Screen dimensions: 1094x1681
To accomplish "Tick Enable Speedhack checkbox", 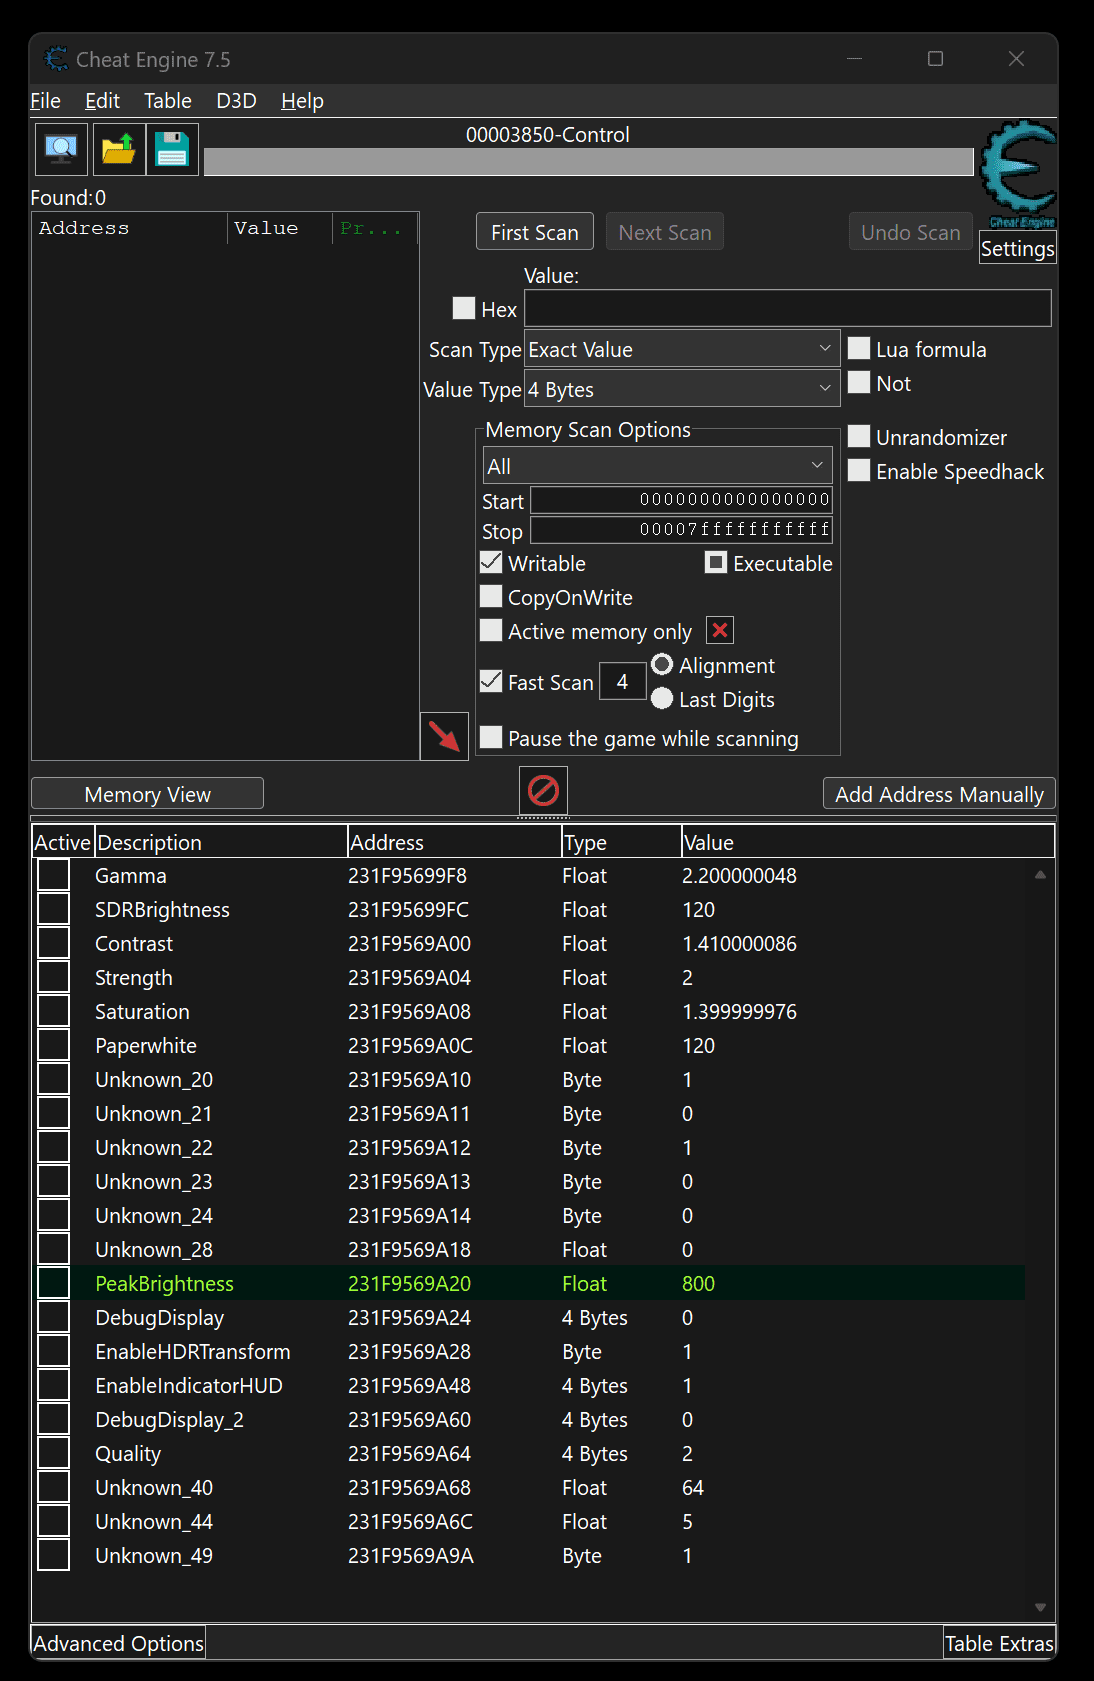I will [x=859, y=470].
